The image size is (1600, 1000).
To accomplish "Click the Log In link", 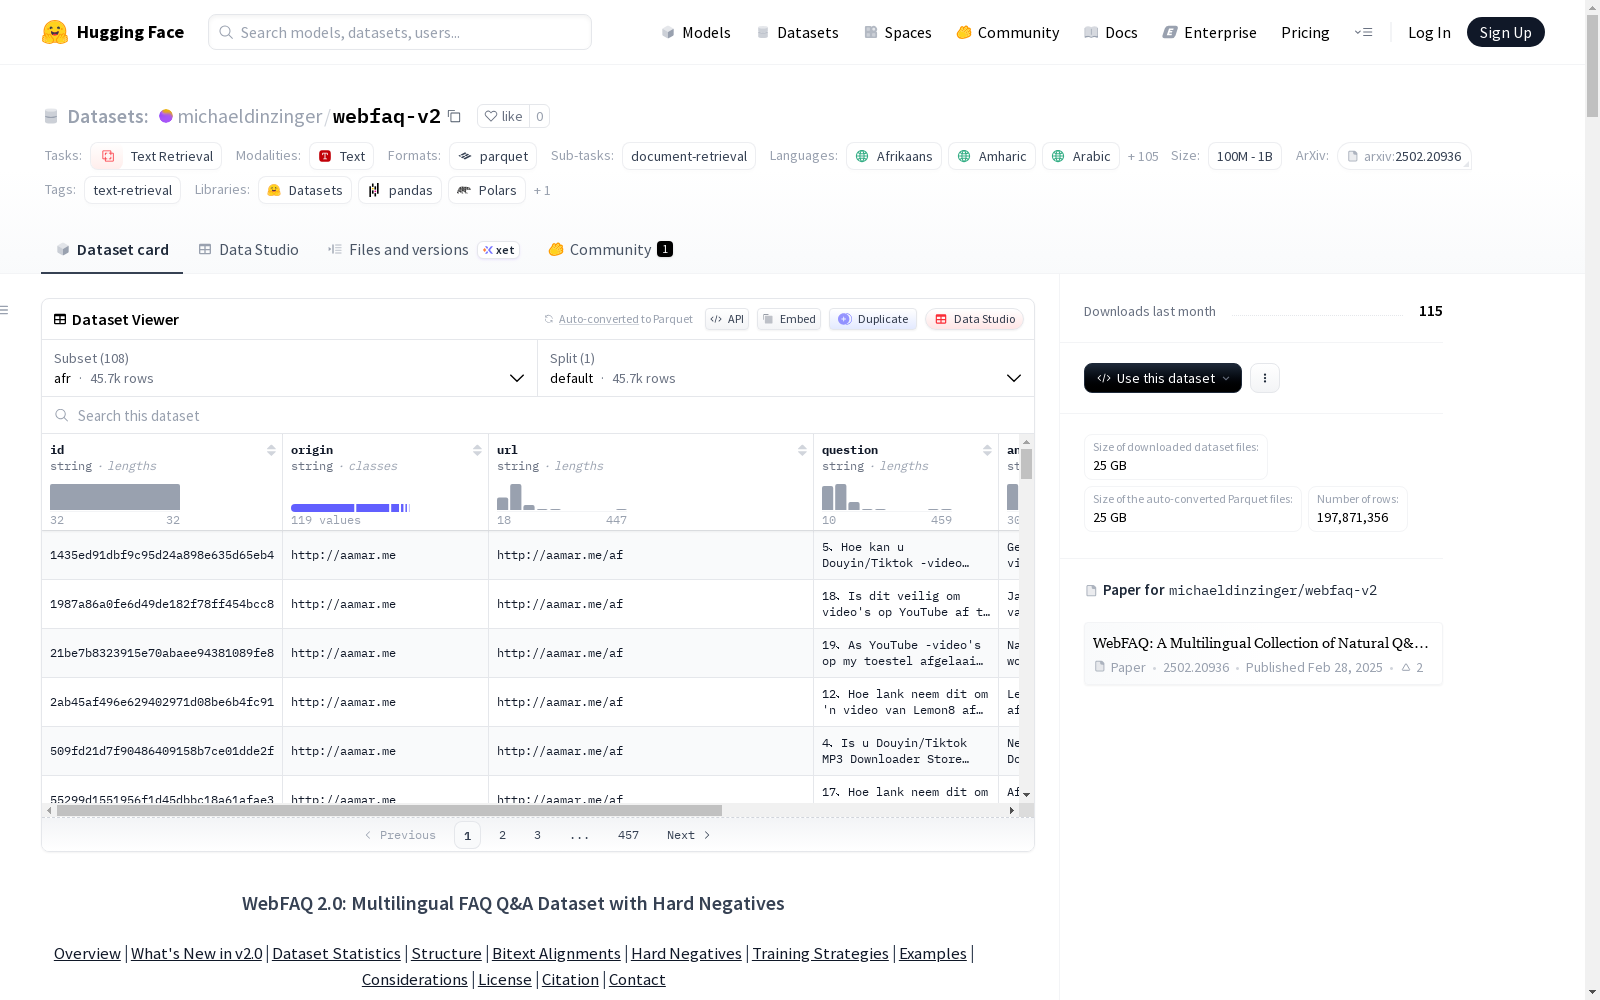I will tap(1429, 32).
